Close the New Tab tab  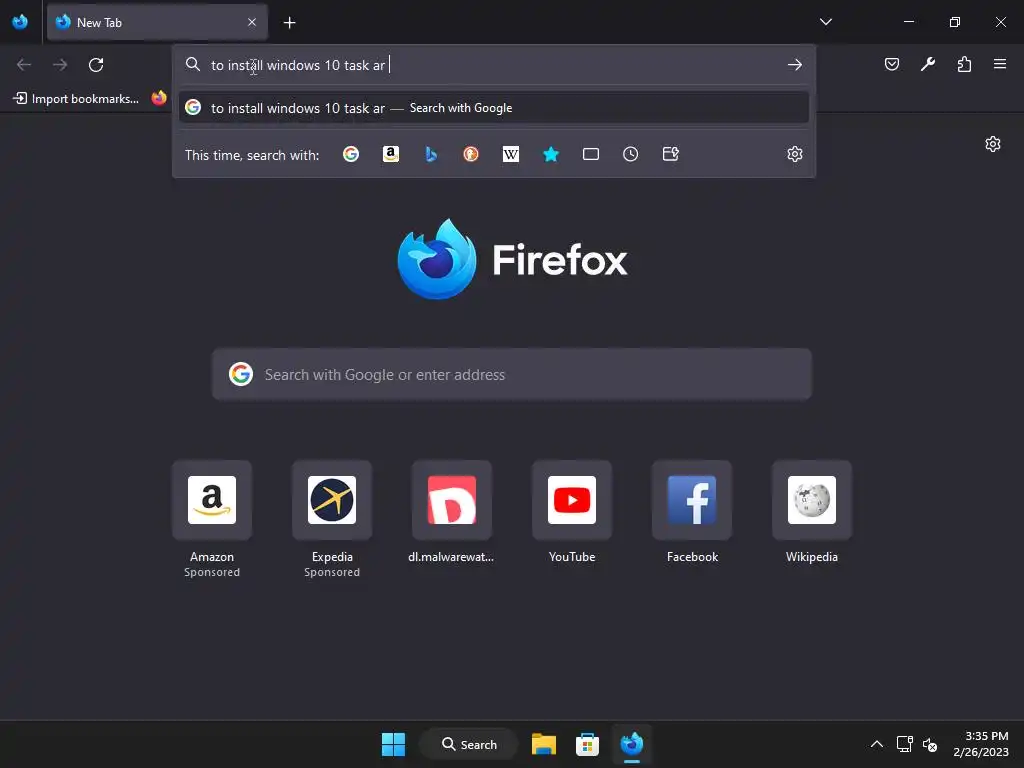click(252, 22)
